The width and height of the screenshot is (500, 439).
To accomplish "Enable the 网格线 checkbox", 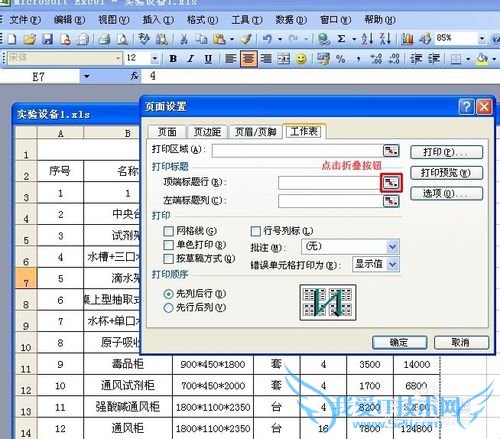I will (x=169, y=231).
